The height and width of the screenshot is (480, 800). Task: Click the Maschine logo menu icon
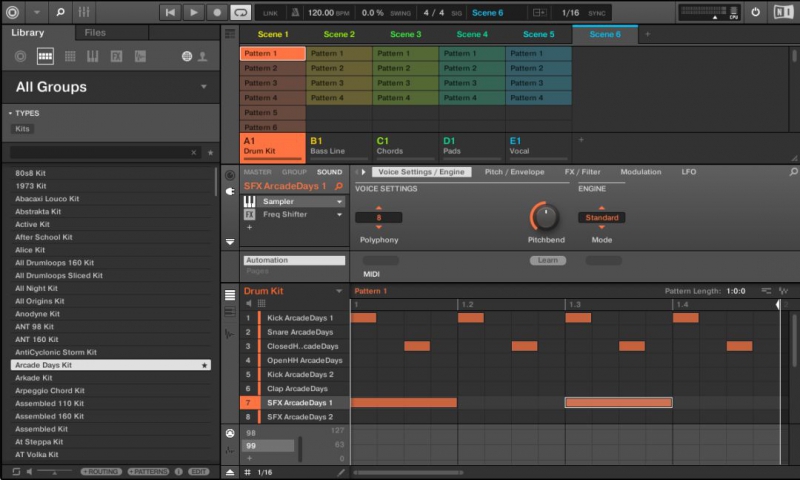12,12
